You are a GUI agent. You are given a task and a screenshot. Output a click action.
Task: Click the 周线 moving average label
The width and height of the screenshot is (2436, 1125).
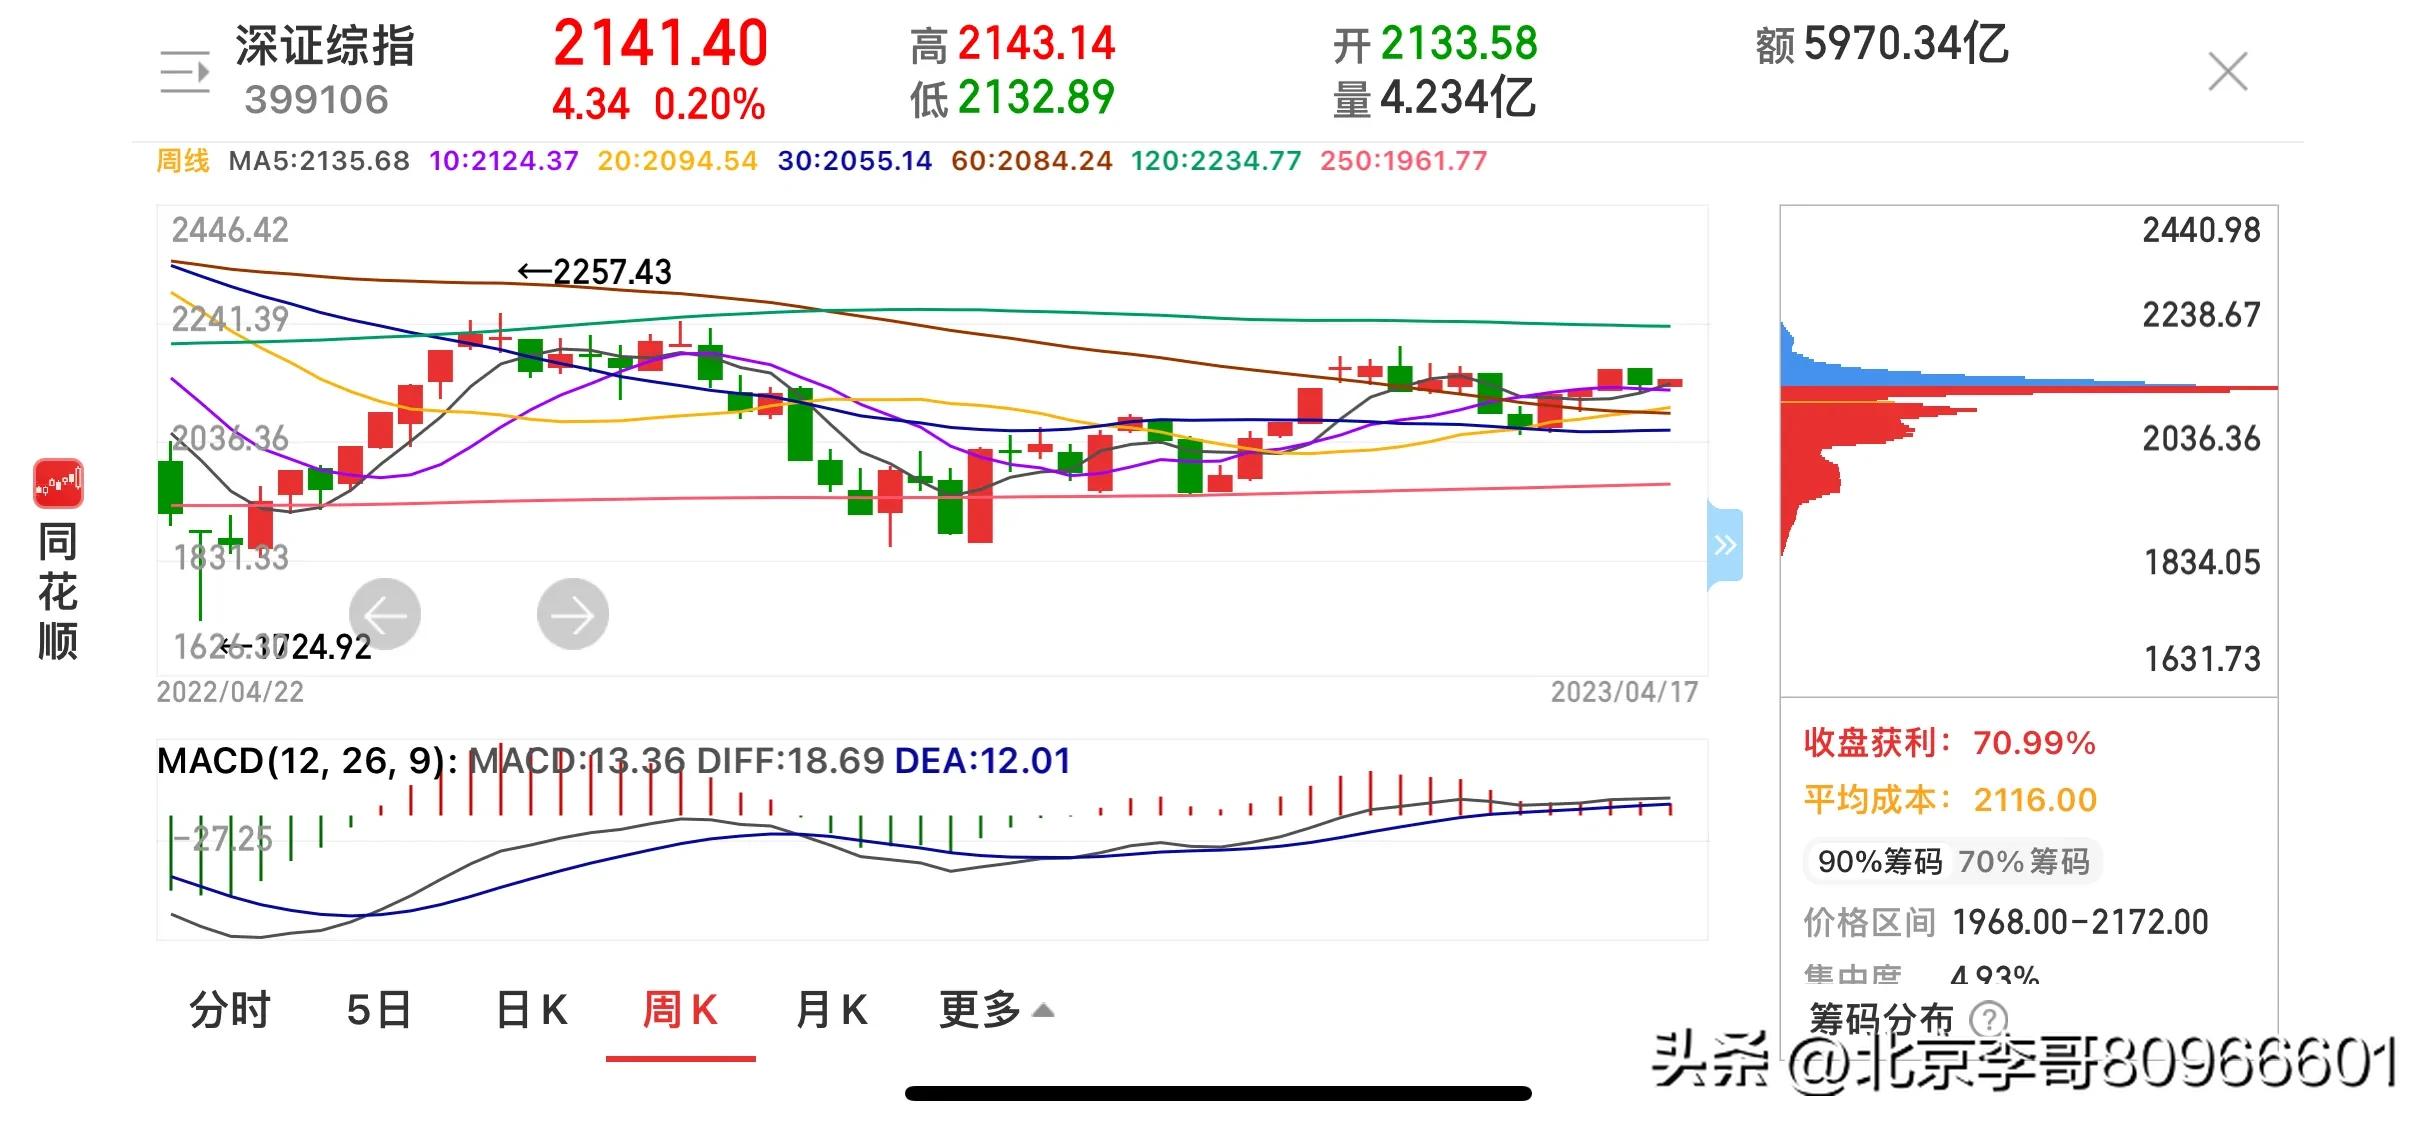[x=183, y=161]
